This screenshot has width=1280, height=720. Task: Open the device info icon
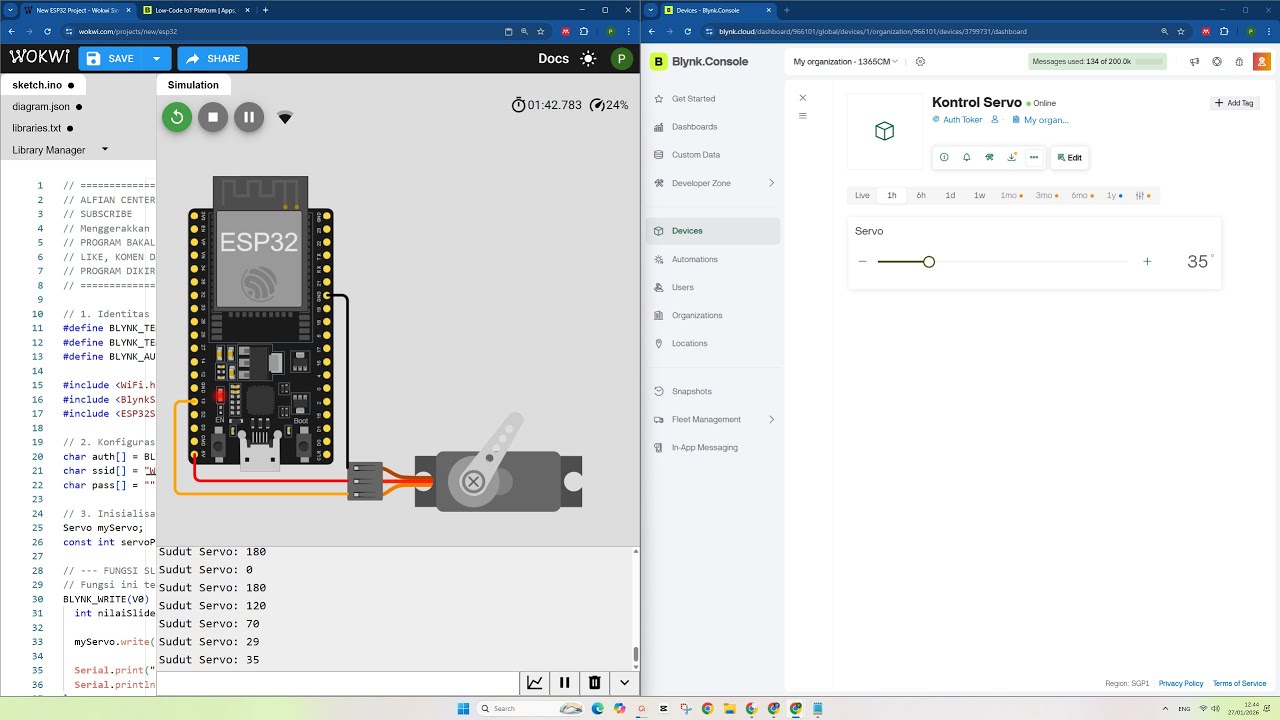click(944, 157)
